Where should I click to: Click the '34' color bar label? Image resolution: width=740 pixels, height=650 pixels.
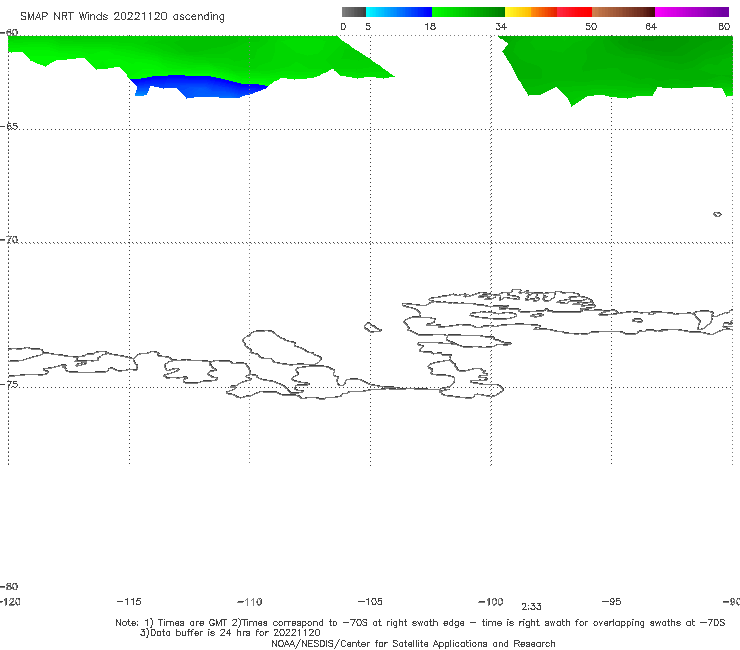[x=501, y=26]
